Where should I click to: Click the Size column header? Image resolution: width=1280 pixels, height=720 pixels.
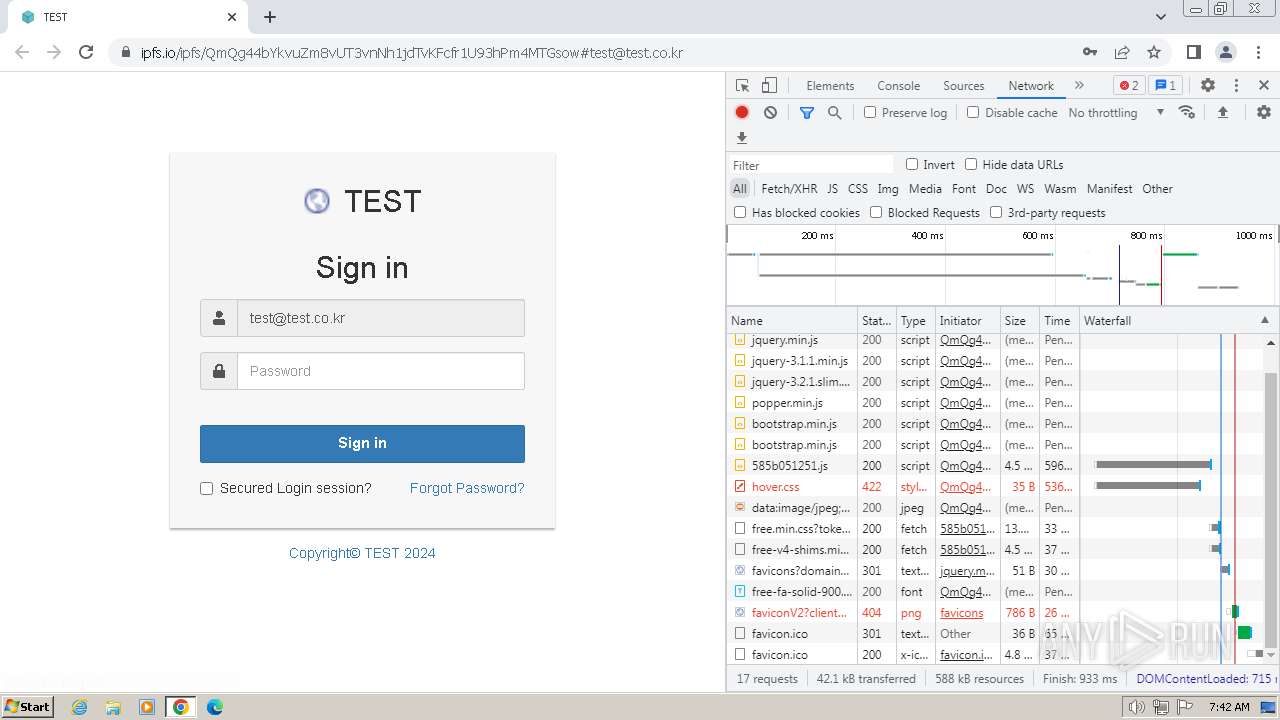point(1019,321)
